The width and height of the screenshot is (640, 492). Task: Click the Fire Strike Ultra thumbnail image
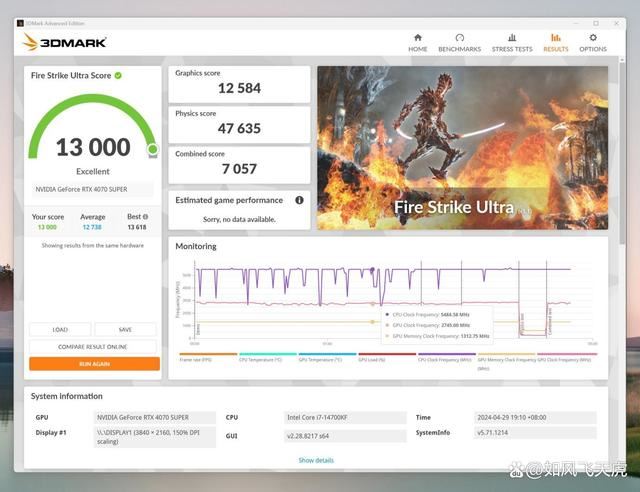pos(462,148)
